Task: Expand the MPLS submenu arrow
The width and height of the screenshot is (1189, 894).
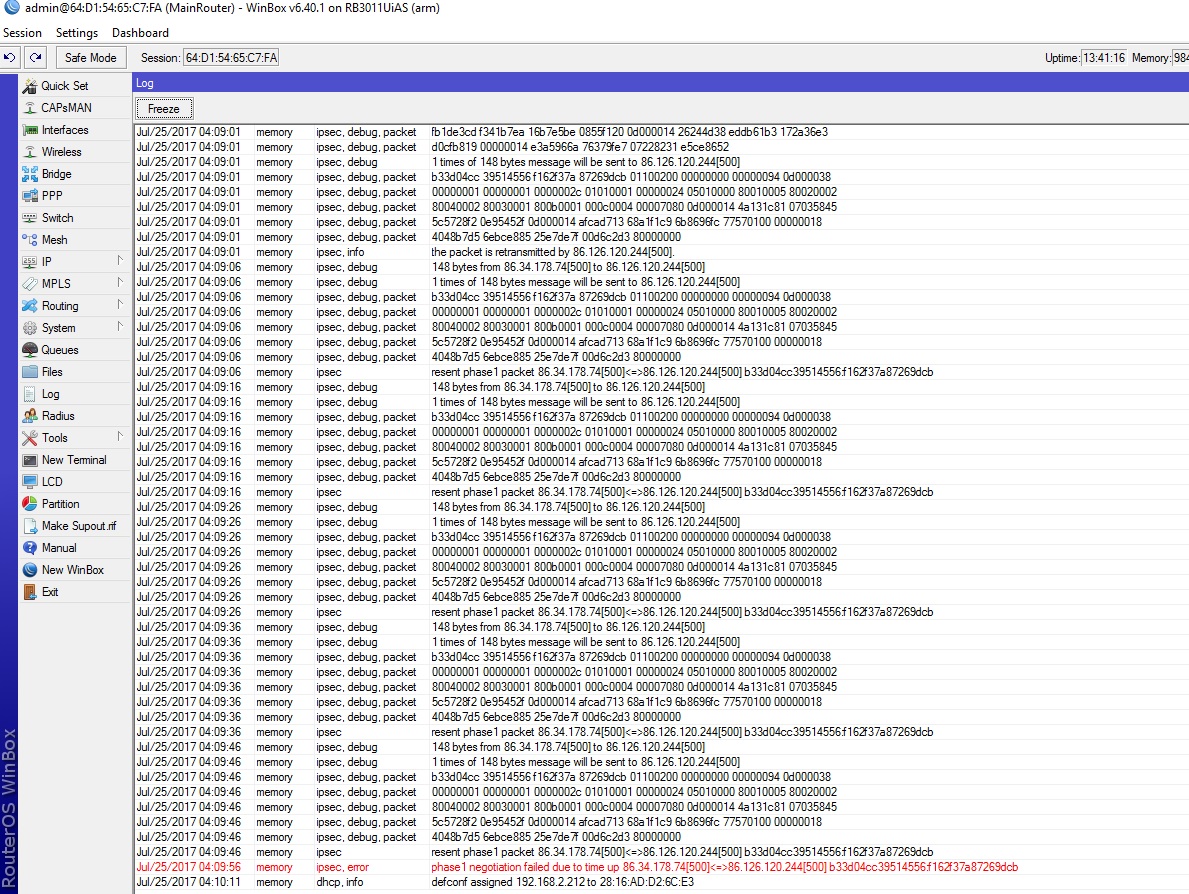Action: tap(120, 283)
